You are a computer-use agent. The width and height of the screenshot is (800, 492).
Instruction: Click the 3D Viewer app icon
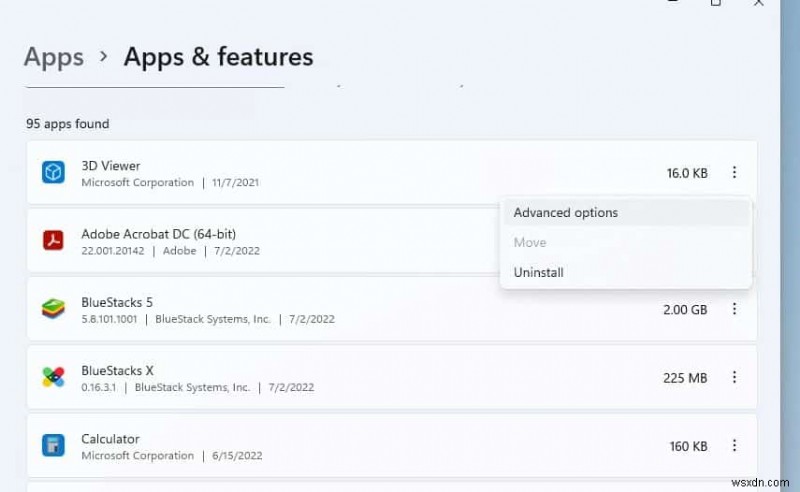tap(53, 173)
